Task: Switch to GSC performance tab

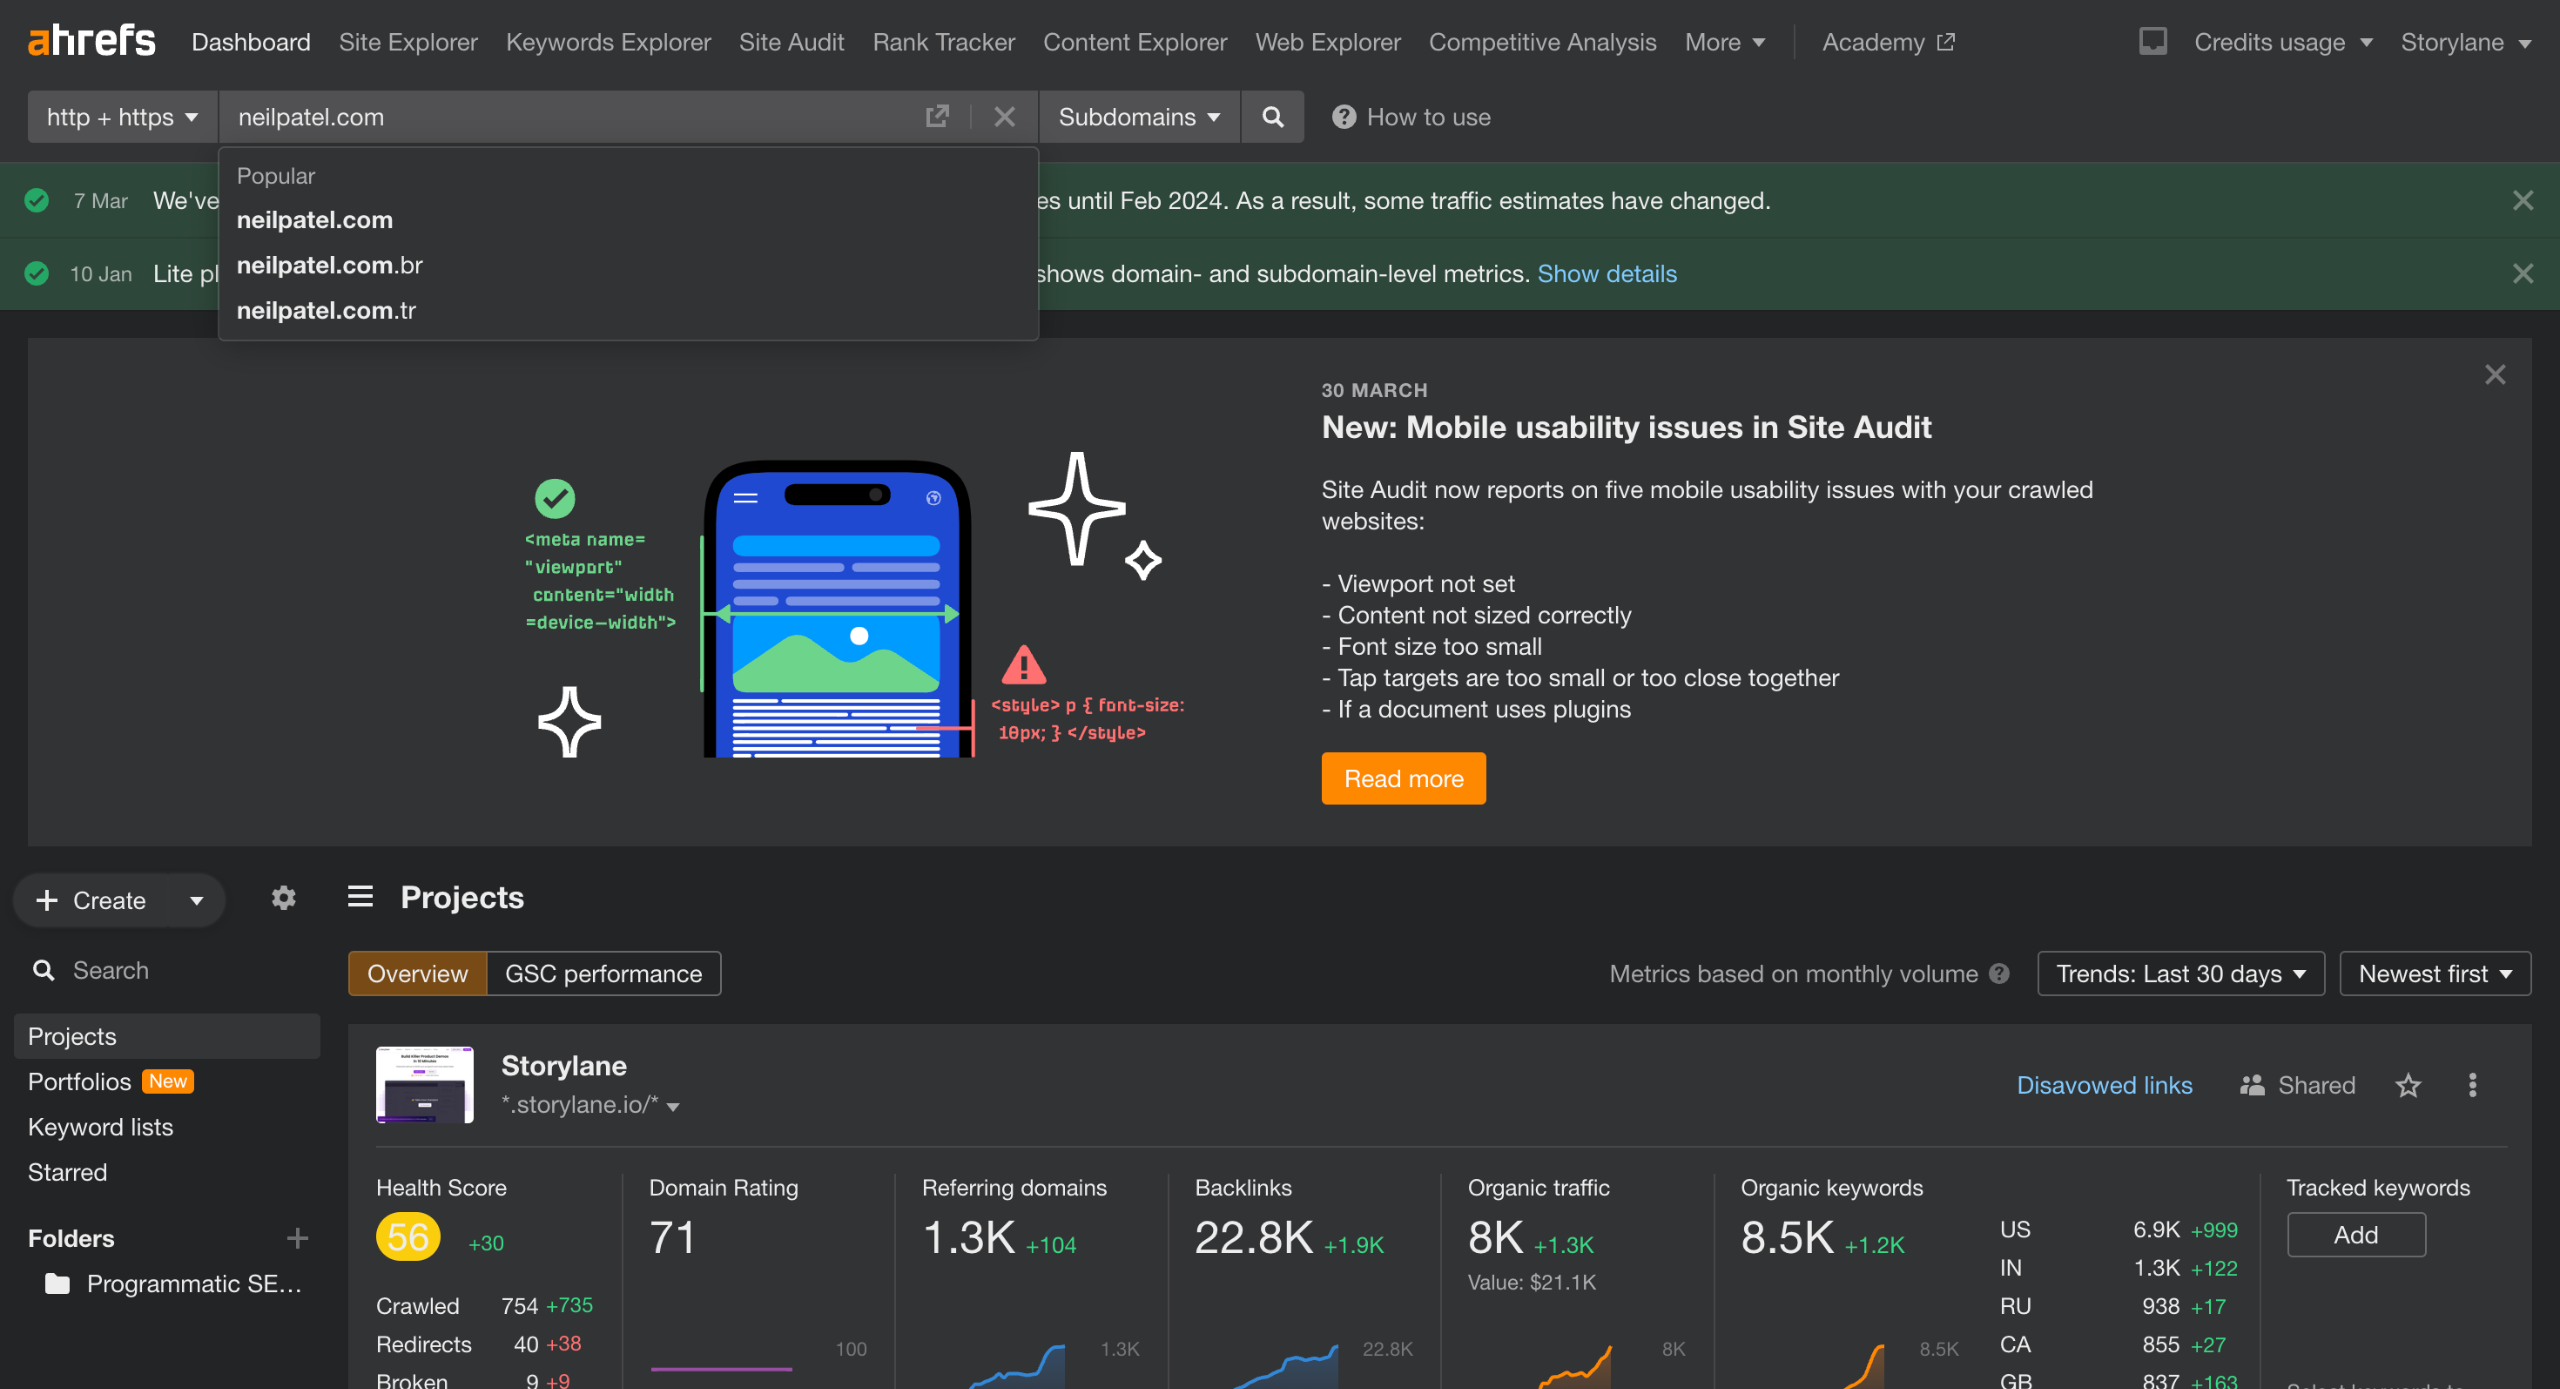Action: [603, 974]
